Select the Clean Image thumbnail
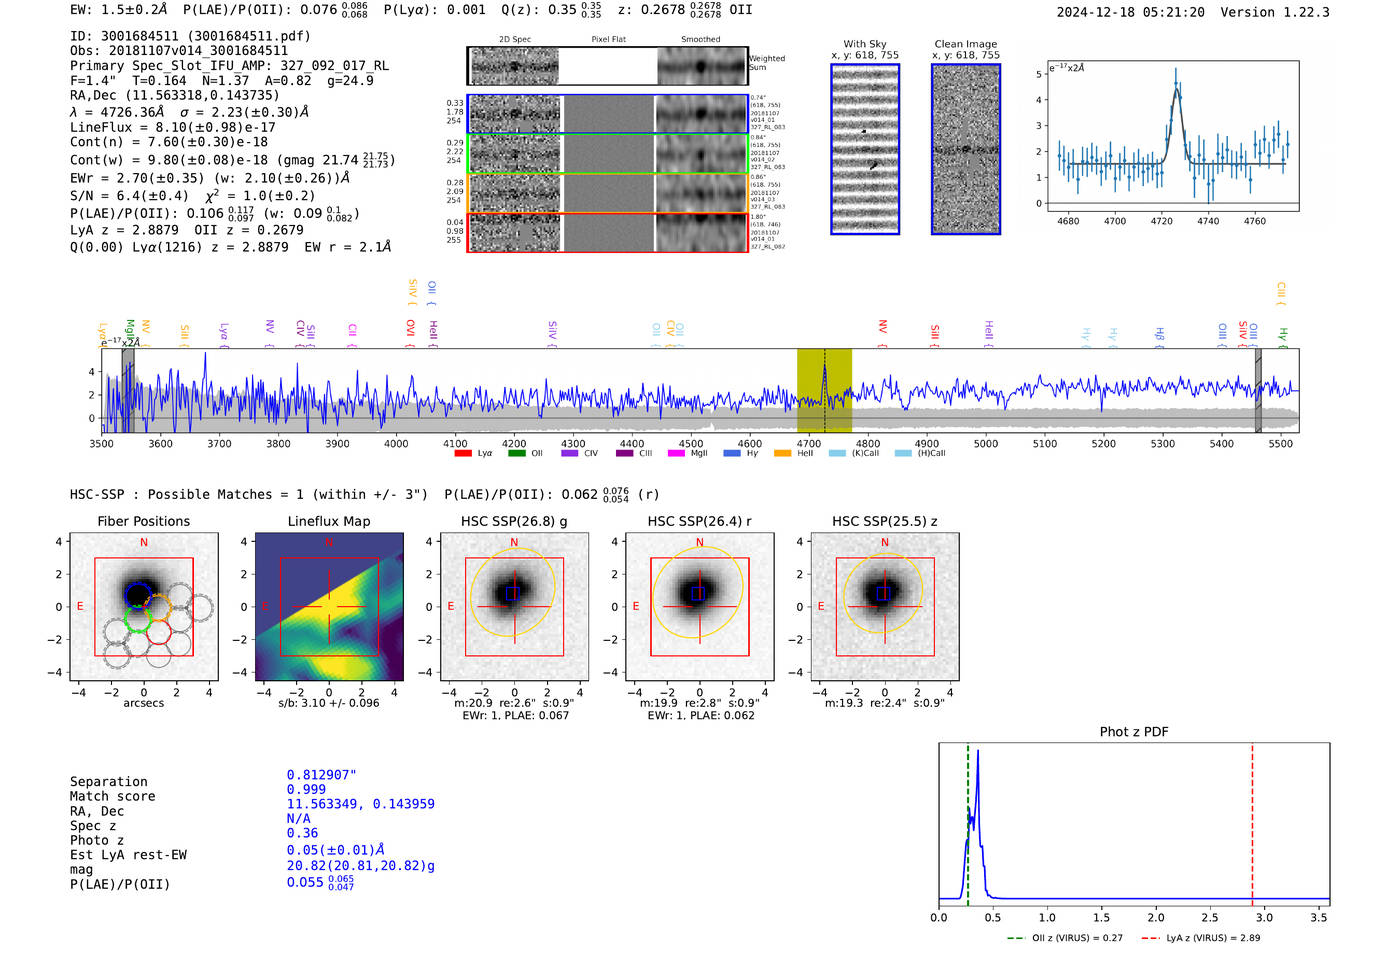This screenshot has height=953, width=1400. (x=966, y=149)
